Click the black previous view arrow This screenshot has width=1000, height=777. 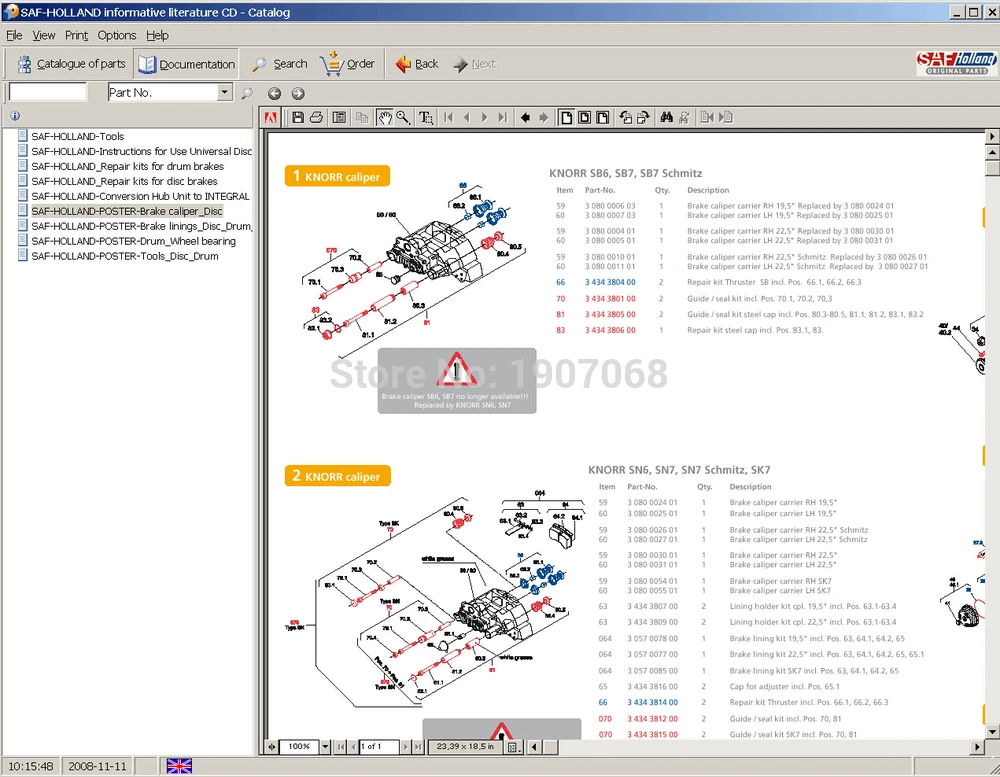(526, 117)
